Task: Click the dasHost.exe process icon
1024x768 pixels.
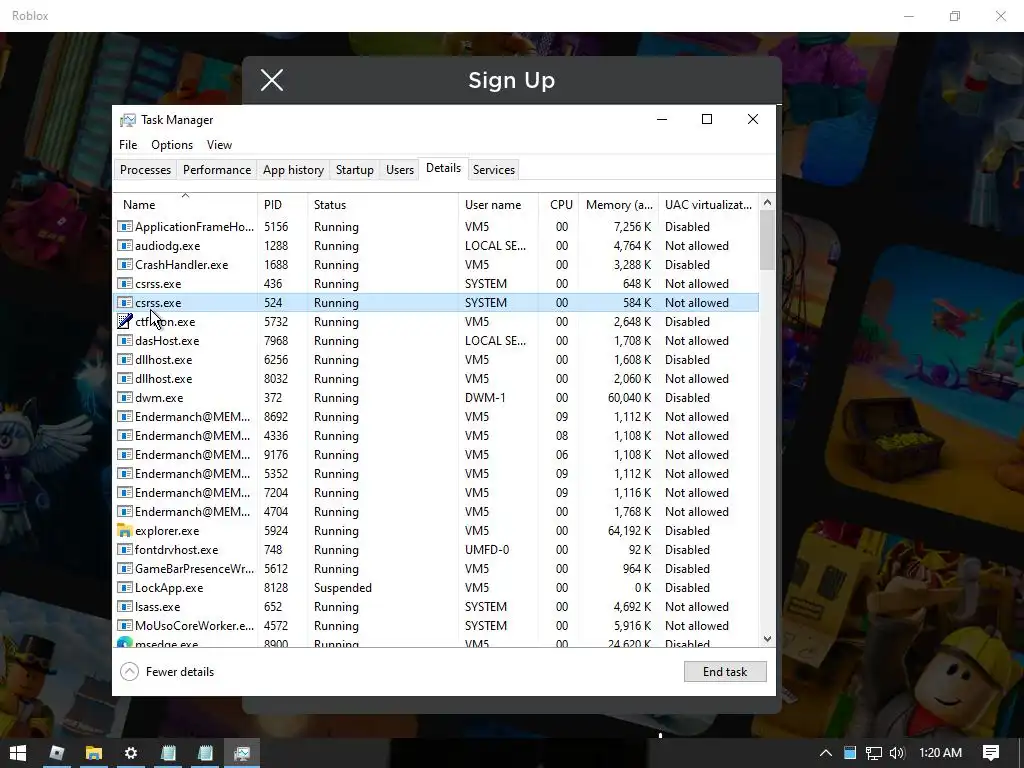Action: pos(124,340)
